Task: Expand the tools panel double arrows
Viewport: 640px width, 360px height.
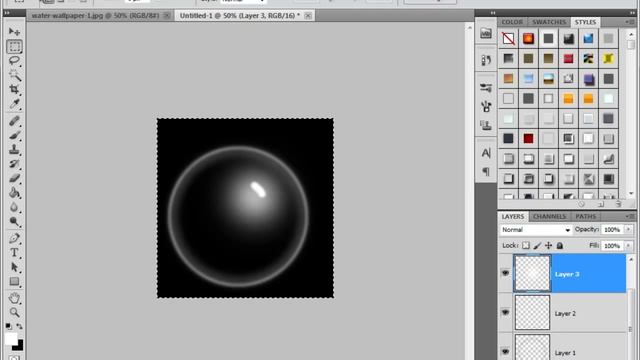Action: point(7,13)
